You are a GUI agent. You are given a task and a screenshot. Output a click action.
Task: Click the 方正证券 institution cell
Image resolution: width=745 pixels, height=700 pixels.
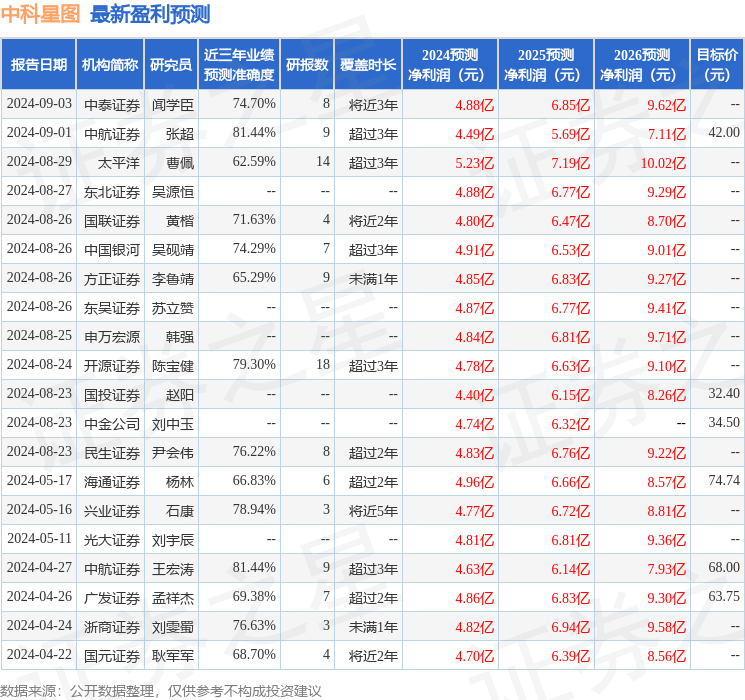112,278
